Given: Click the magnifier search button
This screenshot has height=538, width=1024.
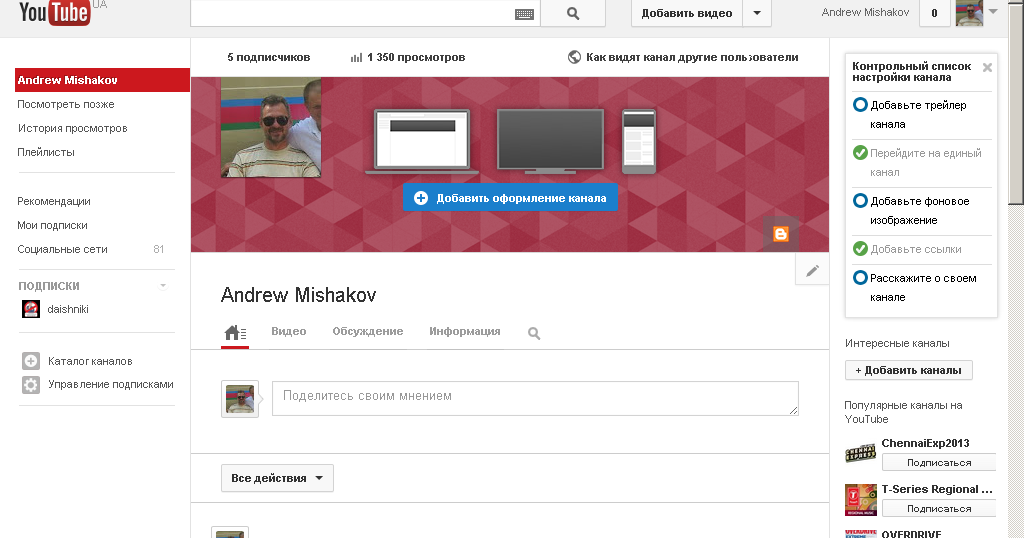Looking at the screenshot, I should click(x=573, y=13).
